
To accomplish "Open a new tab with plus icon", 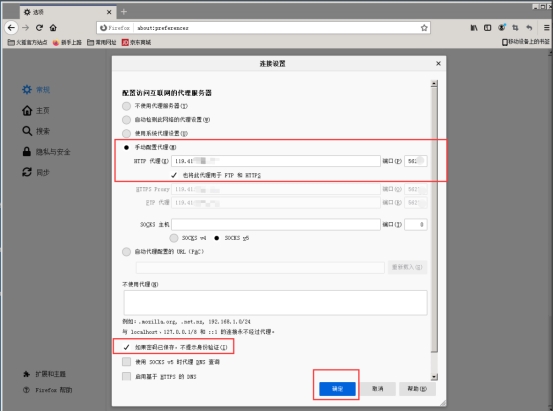I will pos(124,12).
